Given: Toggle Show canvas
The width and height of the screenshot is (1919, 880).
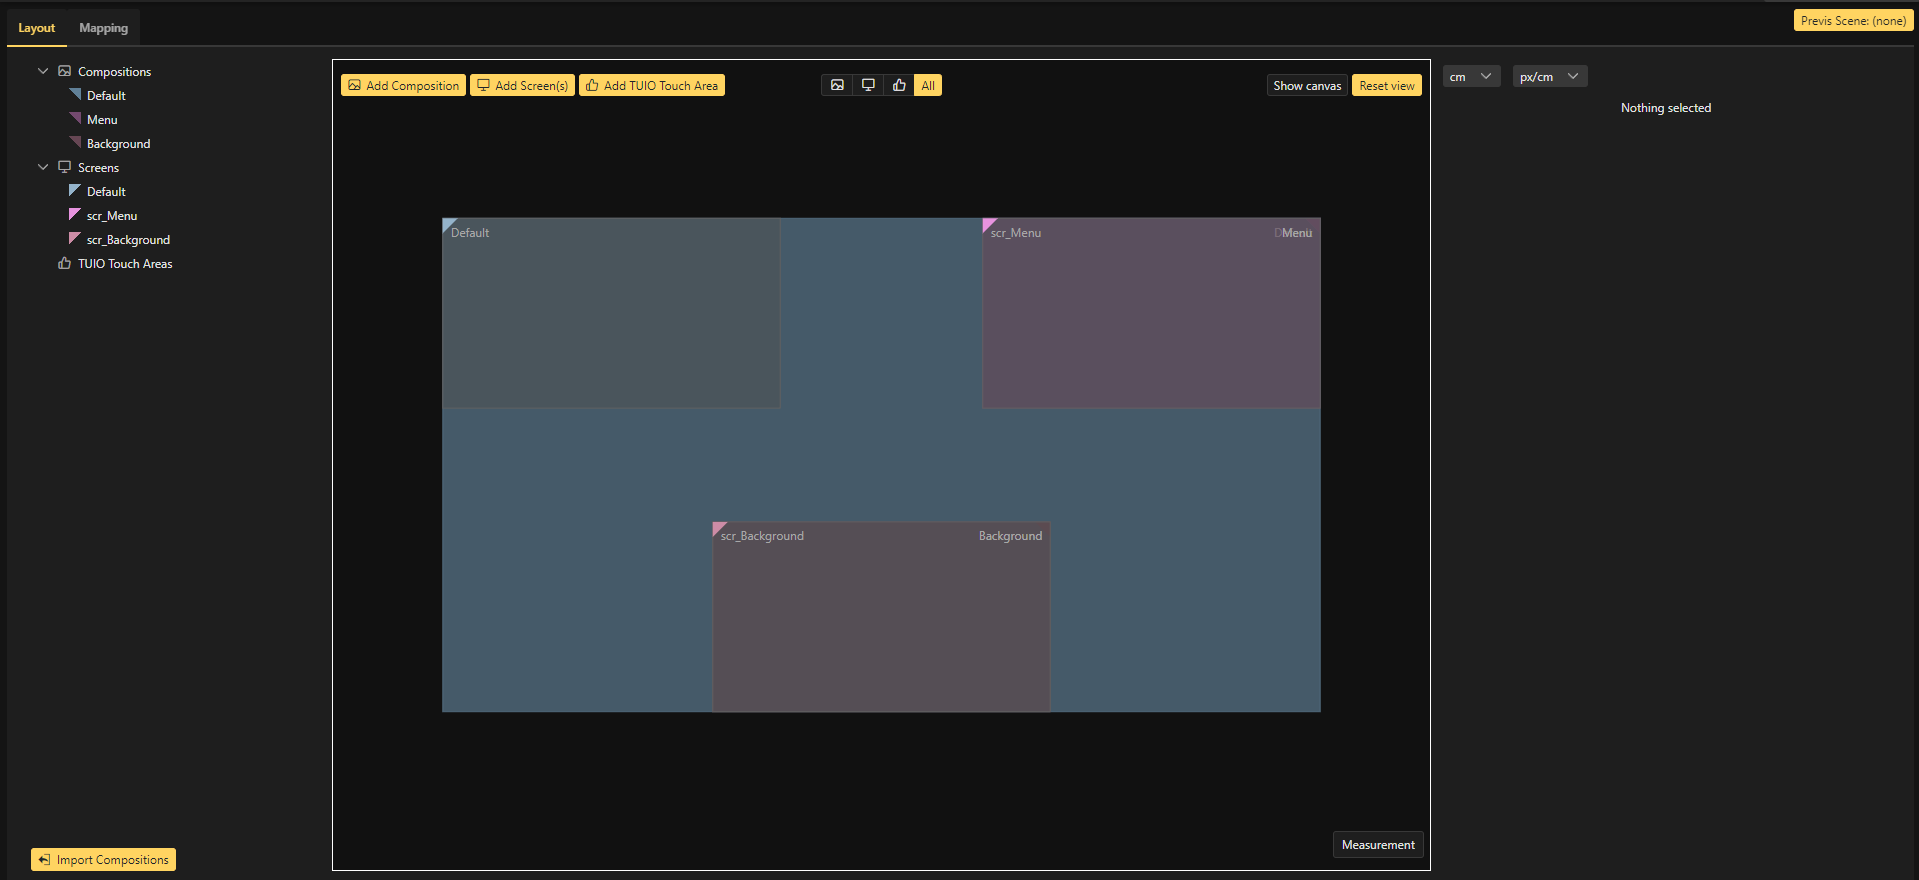Looking at the screenshot, I should click(x=1307, y=86).
